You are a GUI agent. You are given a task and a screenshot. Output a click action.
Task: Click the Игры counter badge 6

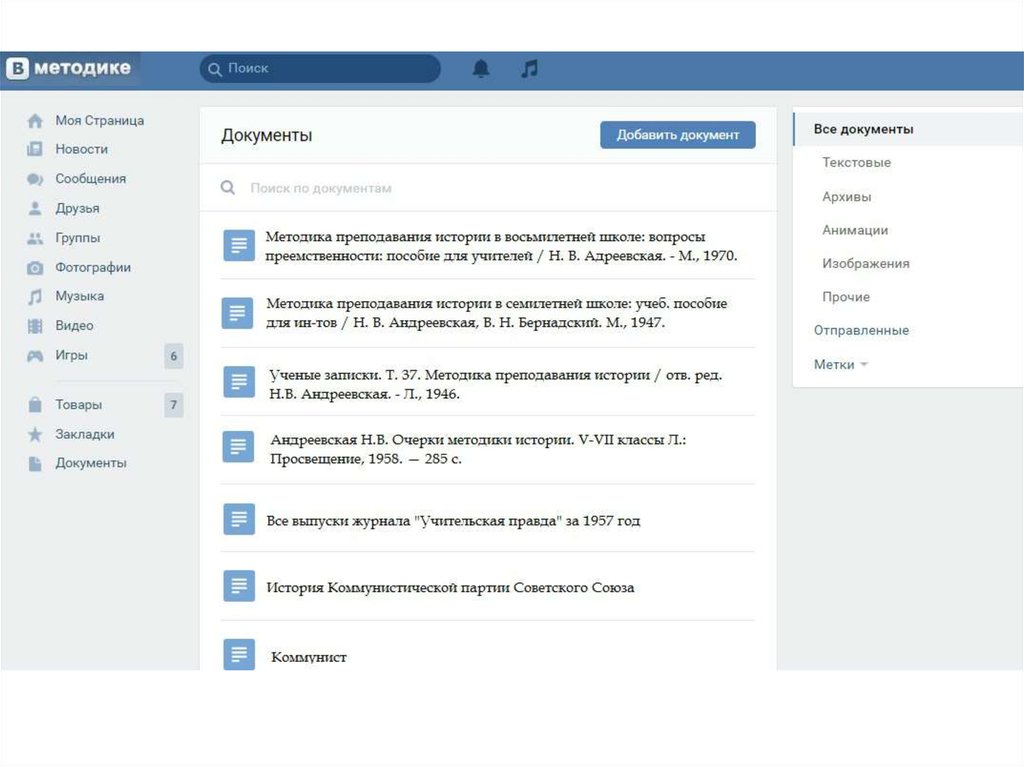click(174, 356)
